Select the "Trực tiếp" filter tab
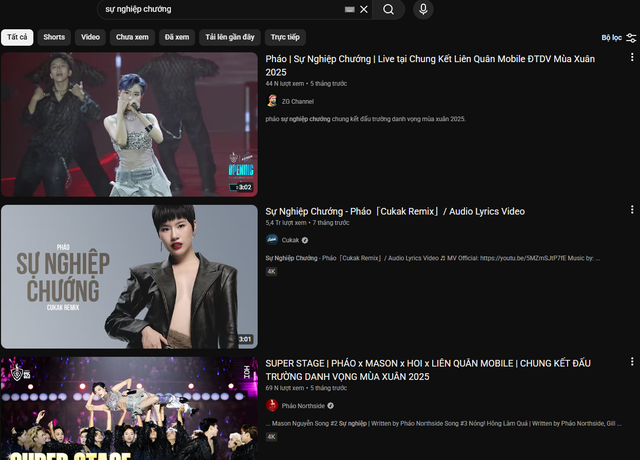Viewport: 640px width, 460px height. click(x=286, y=37)
